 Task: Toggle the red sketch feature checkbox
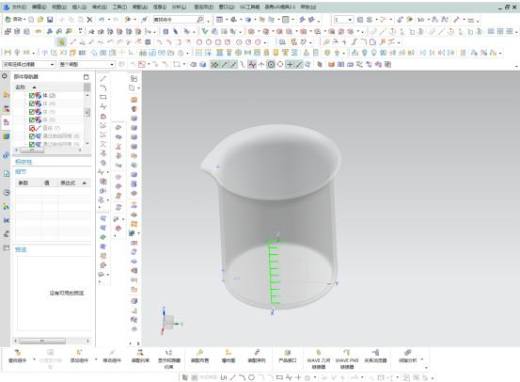32,128
